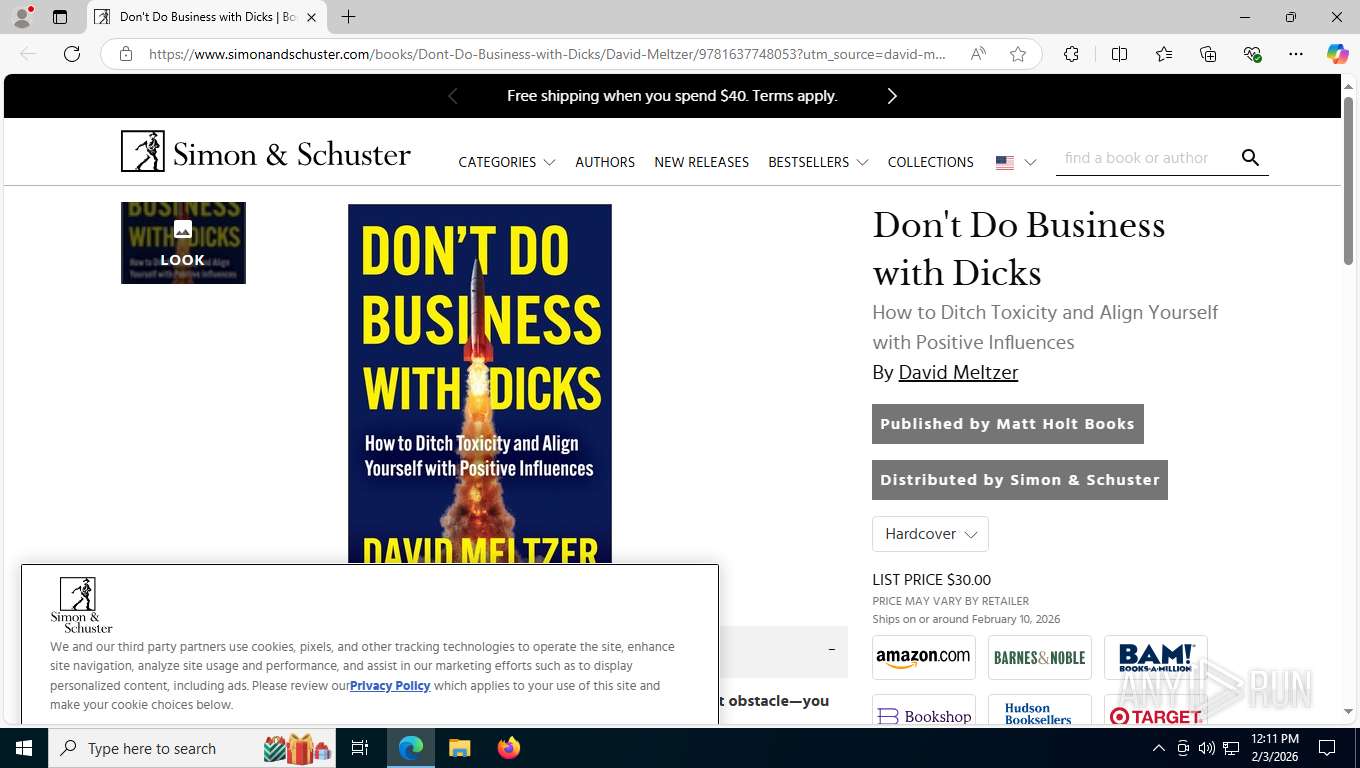1360x768 pixels.
Task: Open Collections in site navigation
Action: [x=930, y=162]
